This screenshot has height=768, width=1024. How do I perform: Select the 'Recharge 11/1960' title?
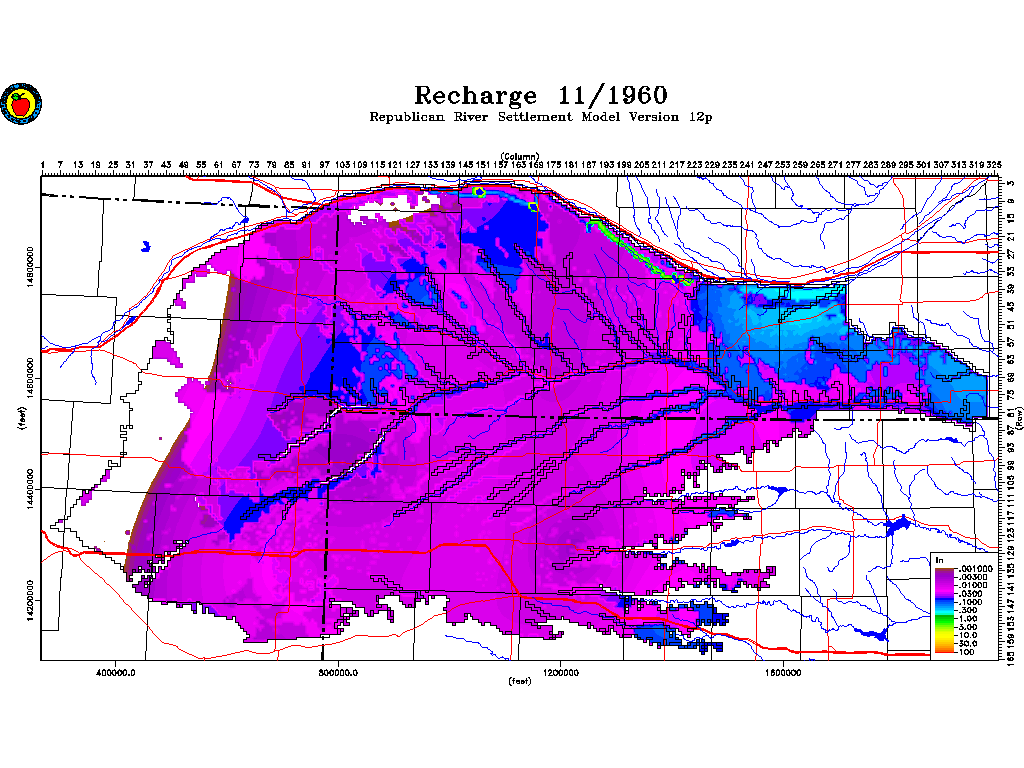tap(541, 95)
